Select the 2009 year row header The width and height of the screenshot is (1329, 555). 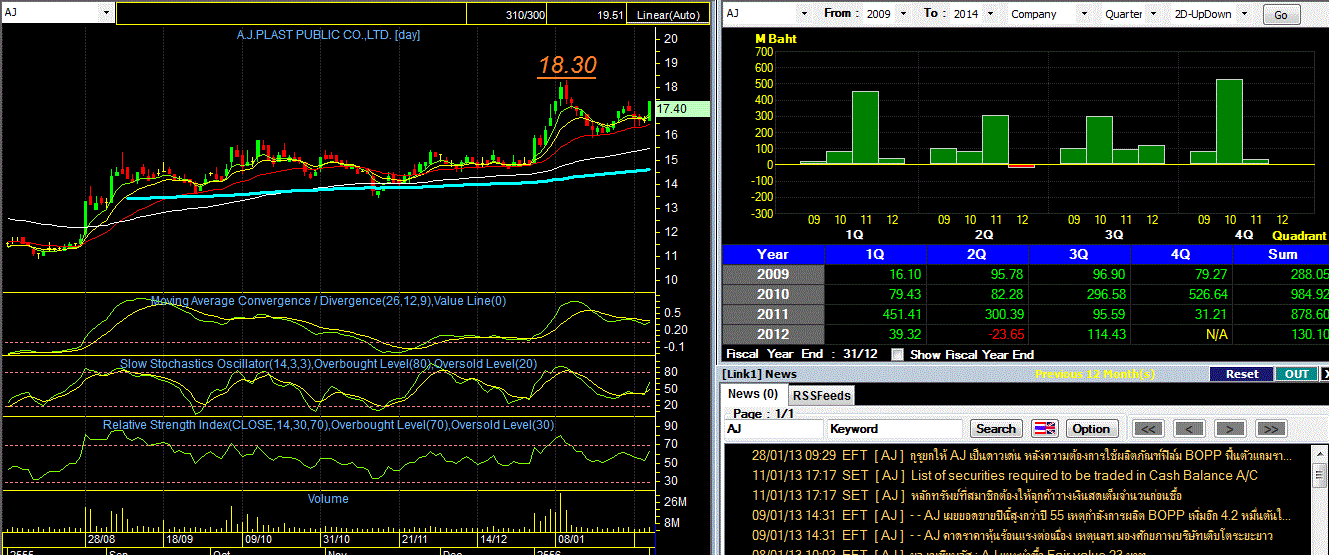coord(773,274)
